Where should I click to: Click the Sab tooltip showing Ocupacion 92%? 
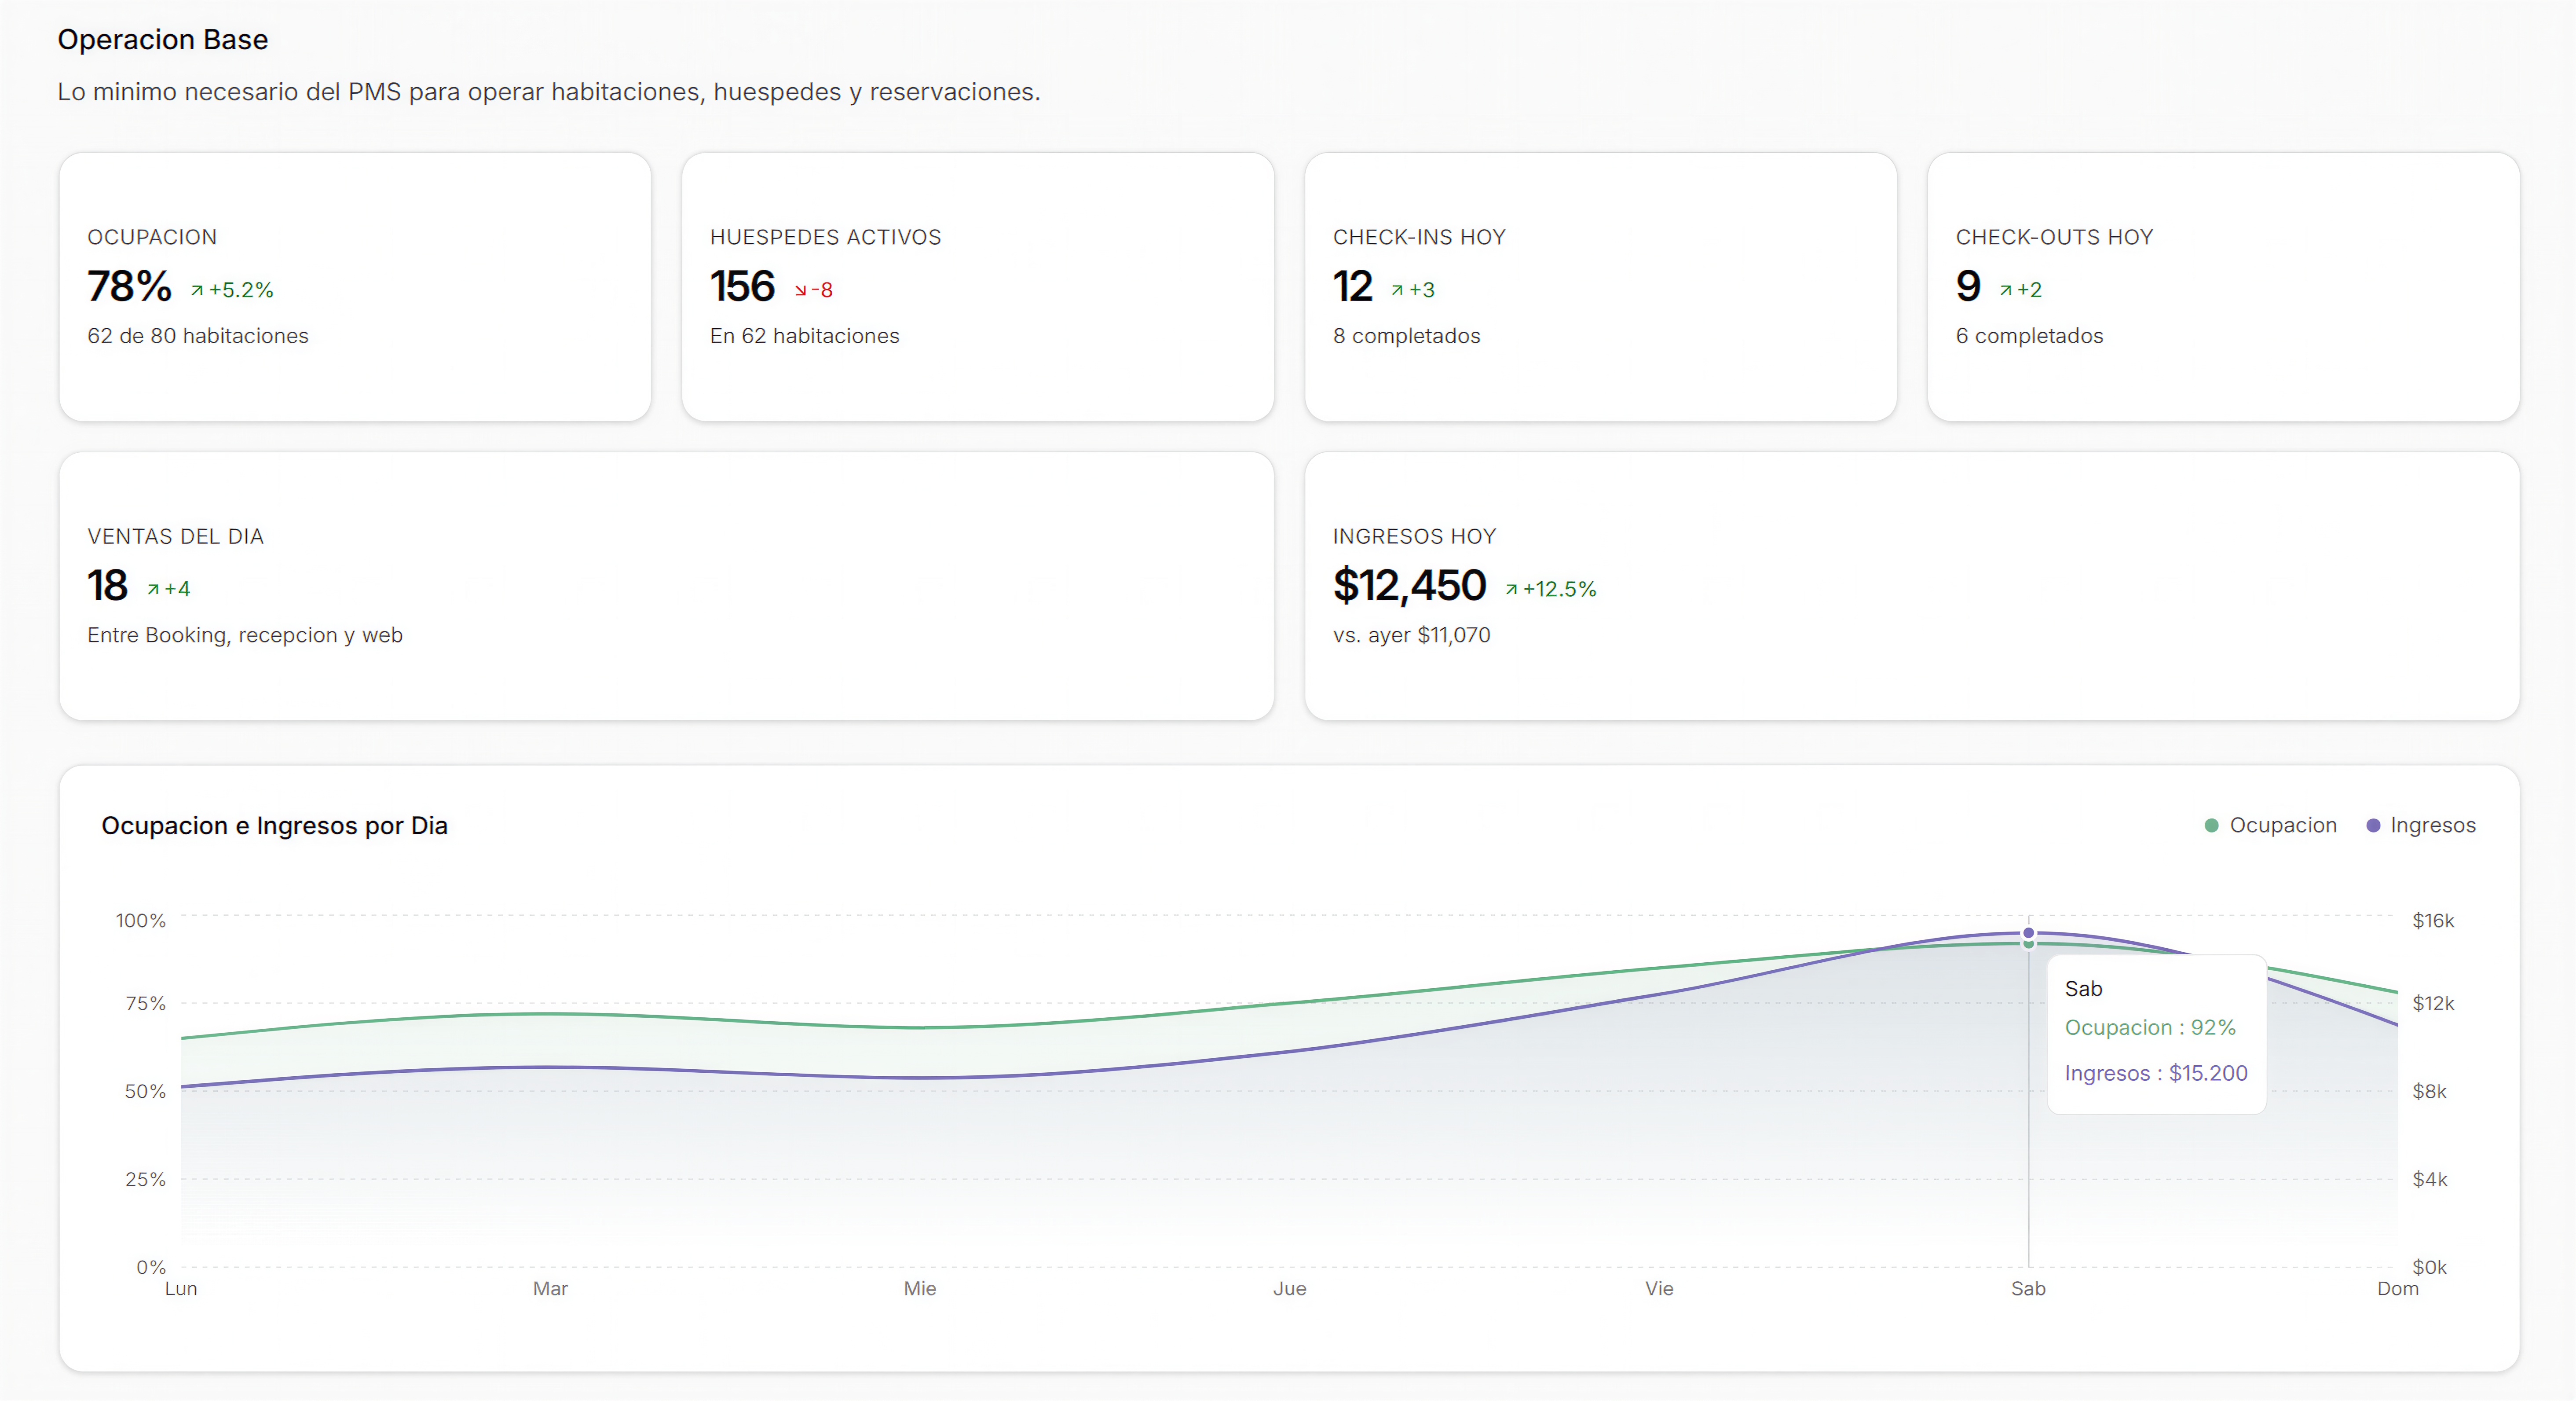[x=2156, y=1034]
